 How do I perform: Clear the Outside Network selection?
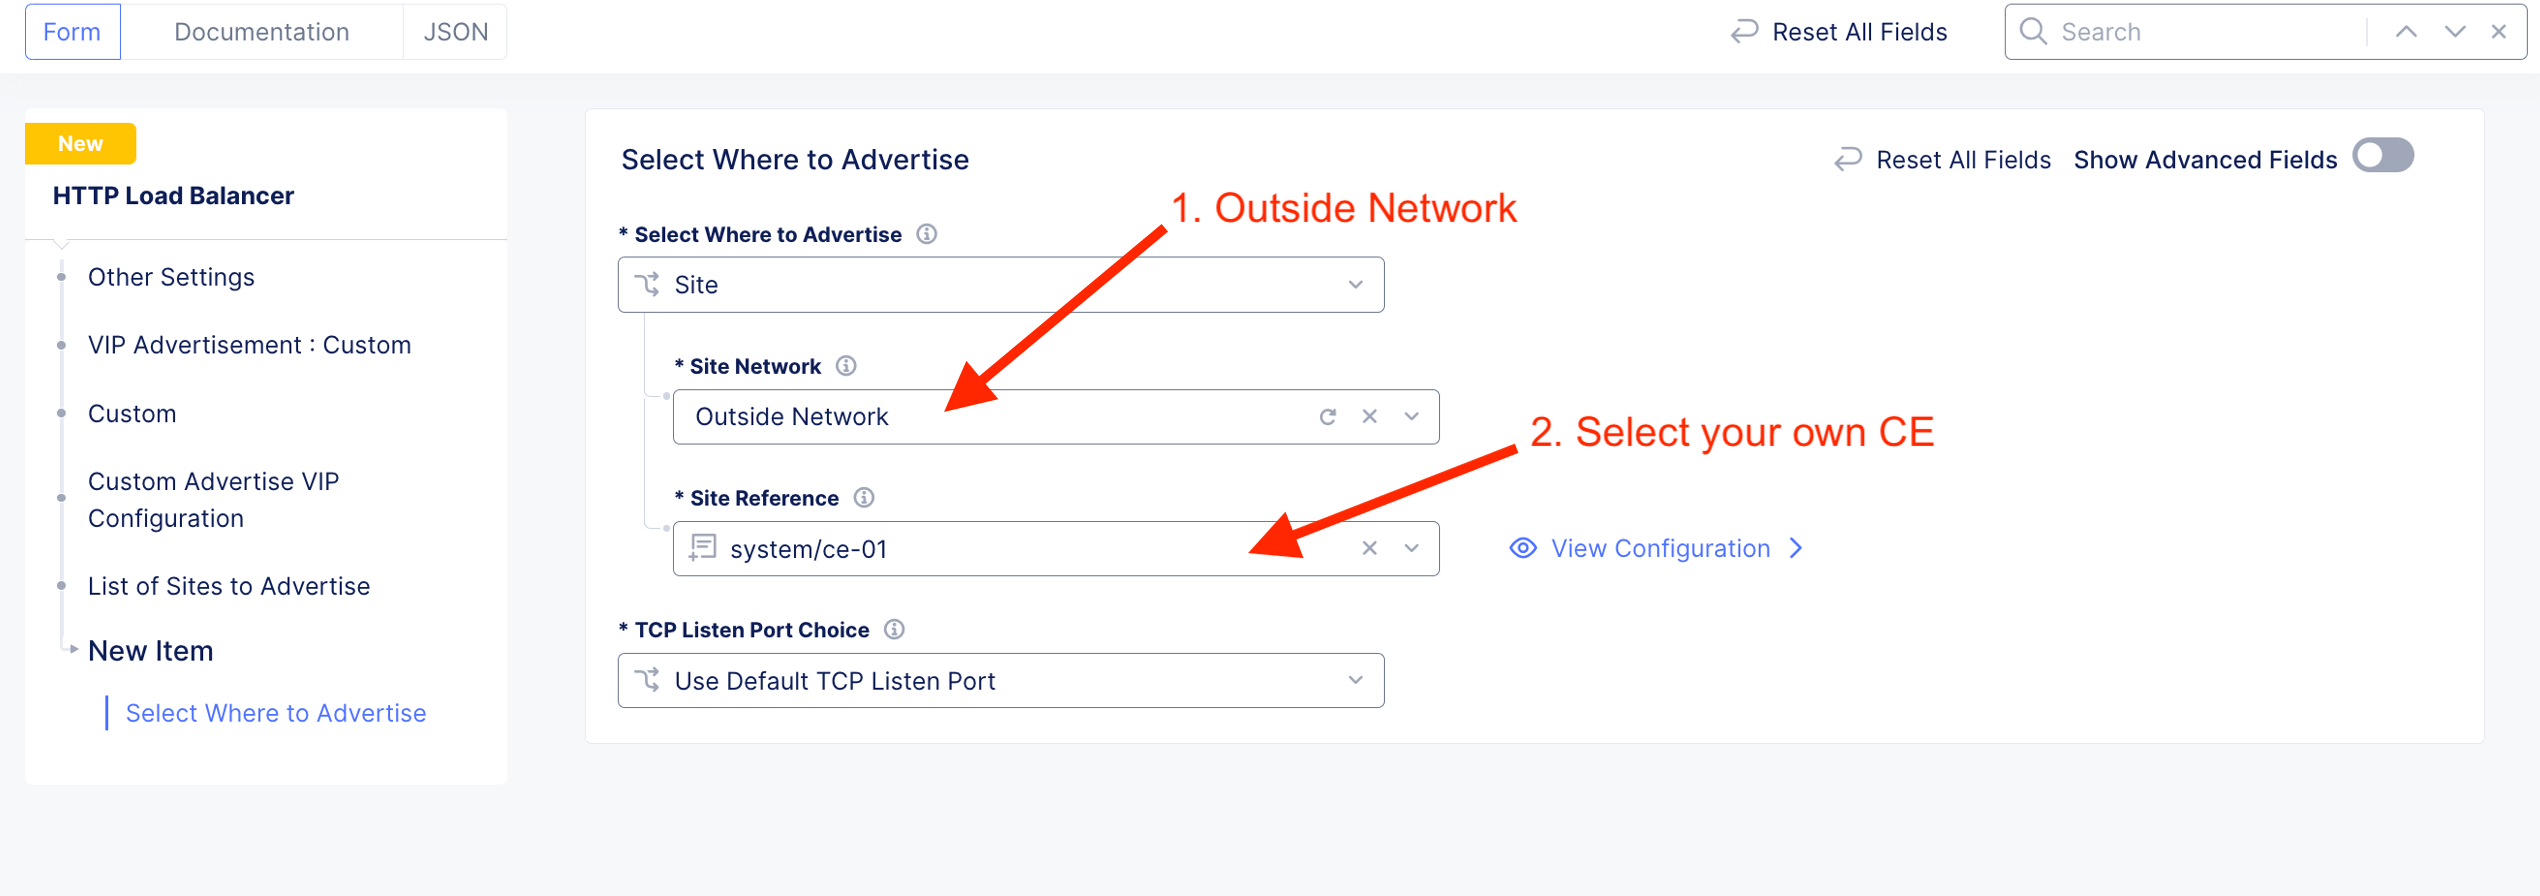point(1370,417)
